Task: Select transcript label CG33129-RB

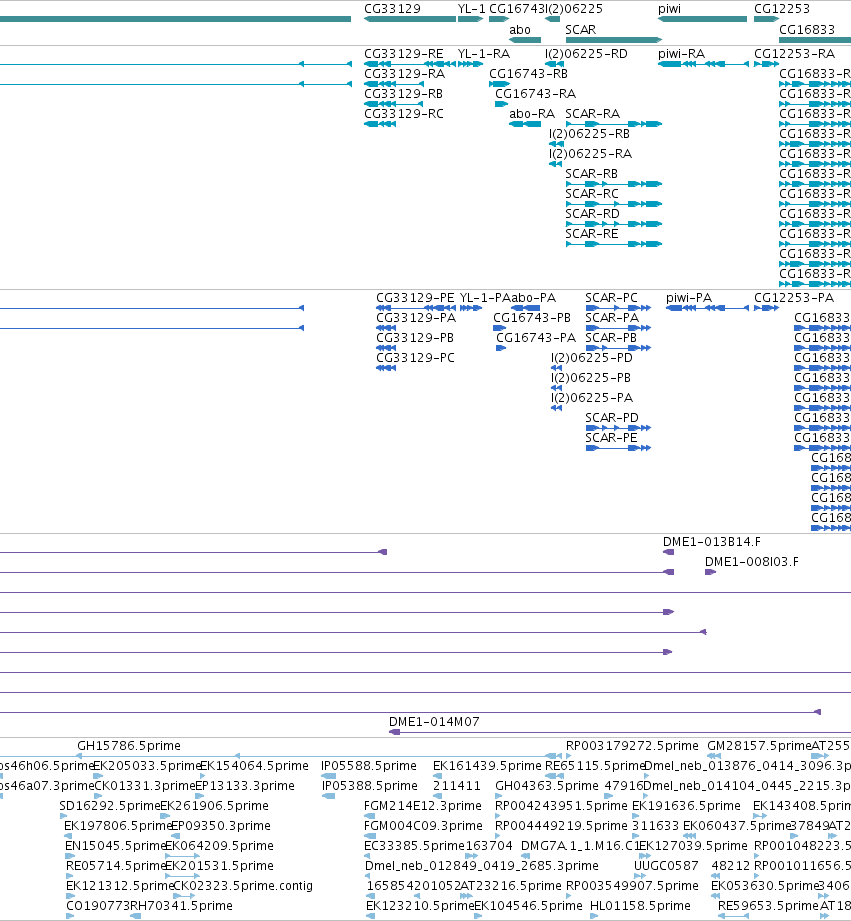Action: tap(403, 93)
